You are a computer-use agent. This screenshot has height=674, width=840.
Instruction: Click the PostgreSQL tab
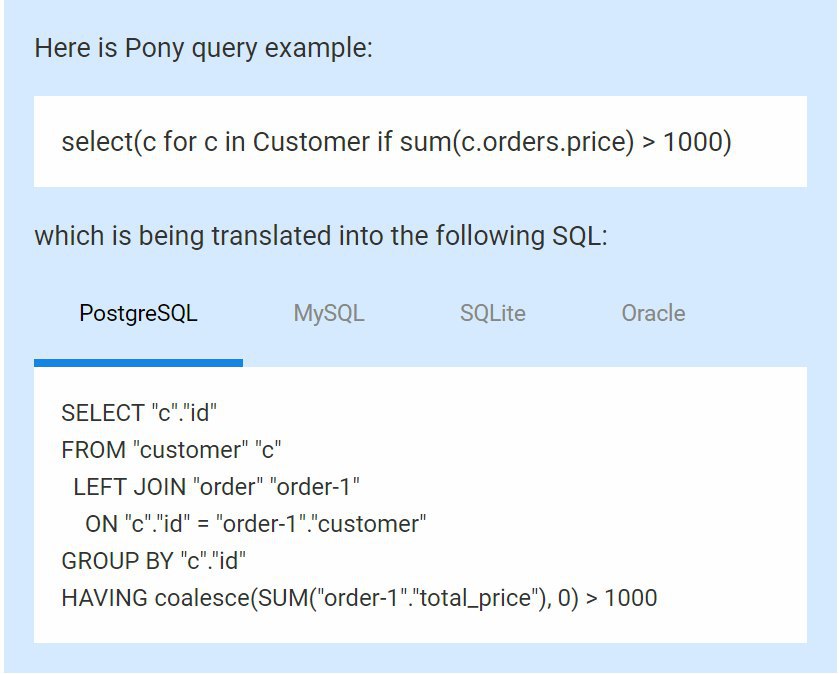pos(138,313)
